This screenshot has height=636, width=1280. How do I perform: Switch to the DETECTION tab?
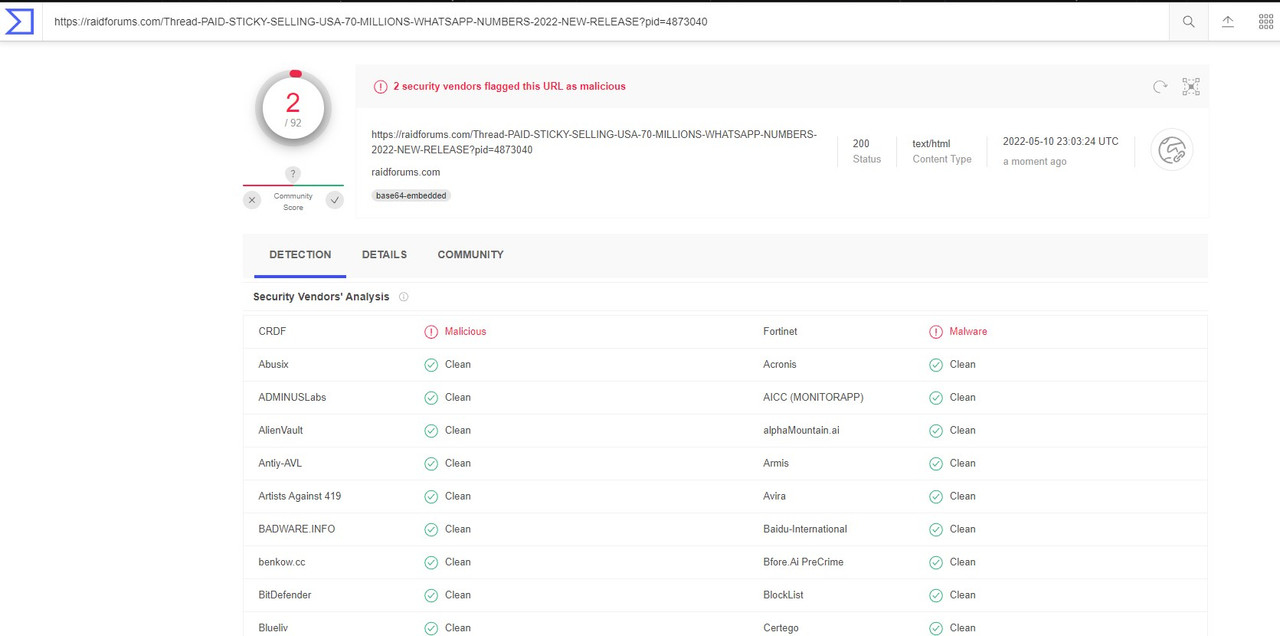click(x=300, y=255)
